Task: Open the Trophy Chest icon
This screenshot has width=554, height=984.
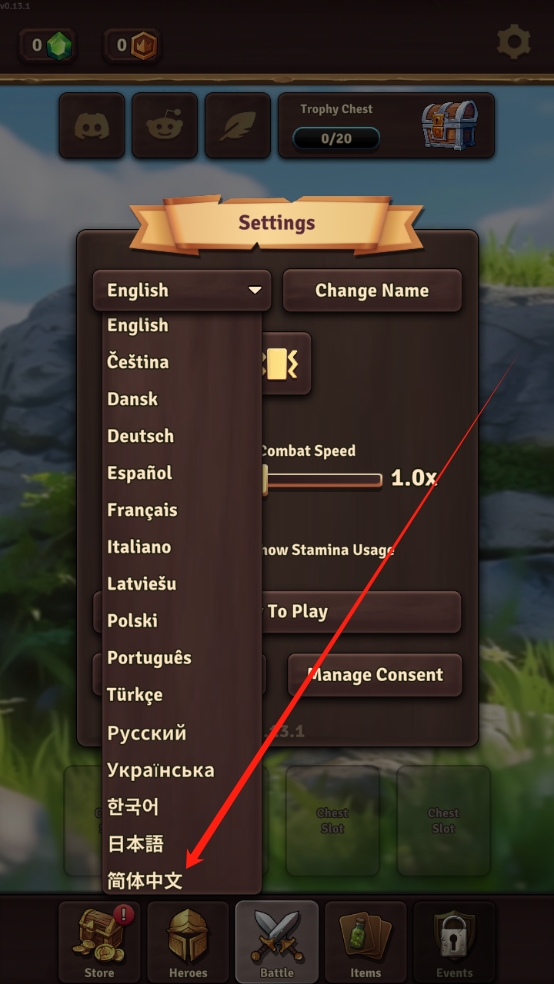Action: [x=449, y=124]
